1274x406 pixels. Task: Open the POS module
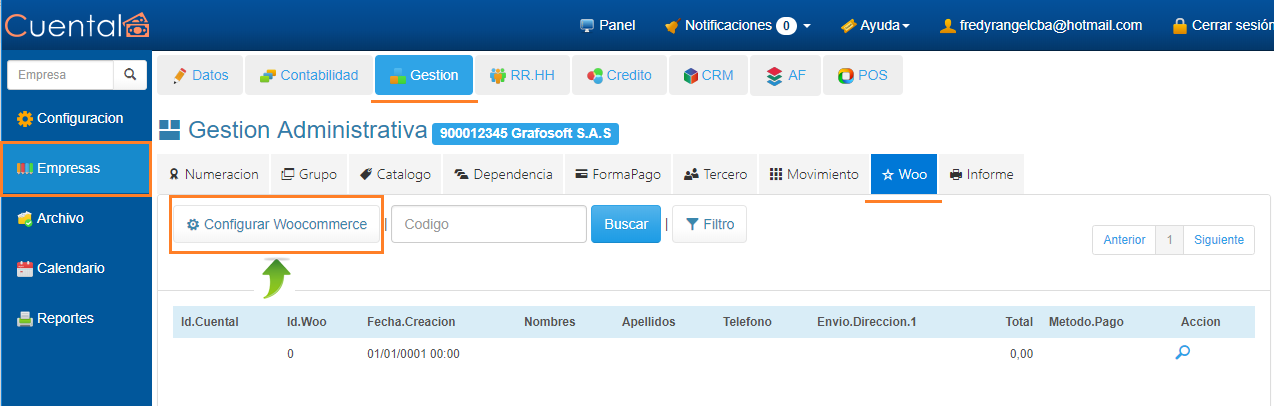coord(862,75)
